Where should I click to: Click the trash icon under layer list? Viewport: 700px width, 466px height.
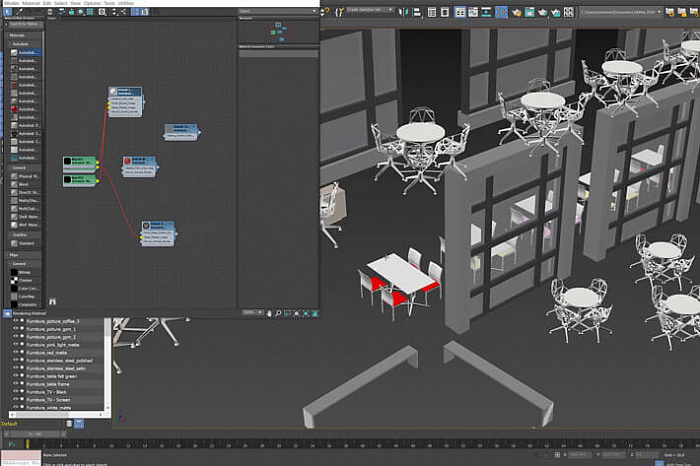pyautogui.click(x=71, y=423)
